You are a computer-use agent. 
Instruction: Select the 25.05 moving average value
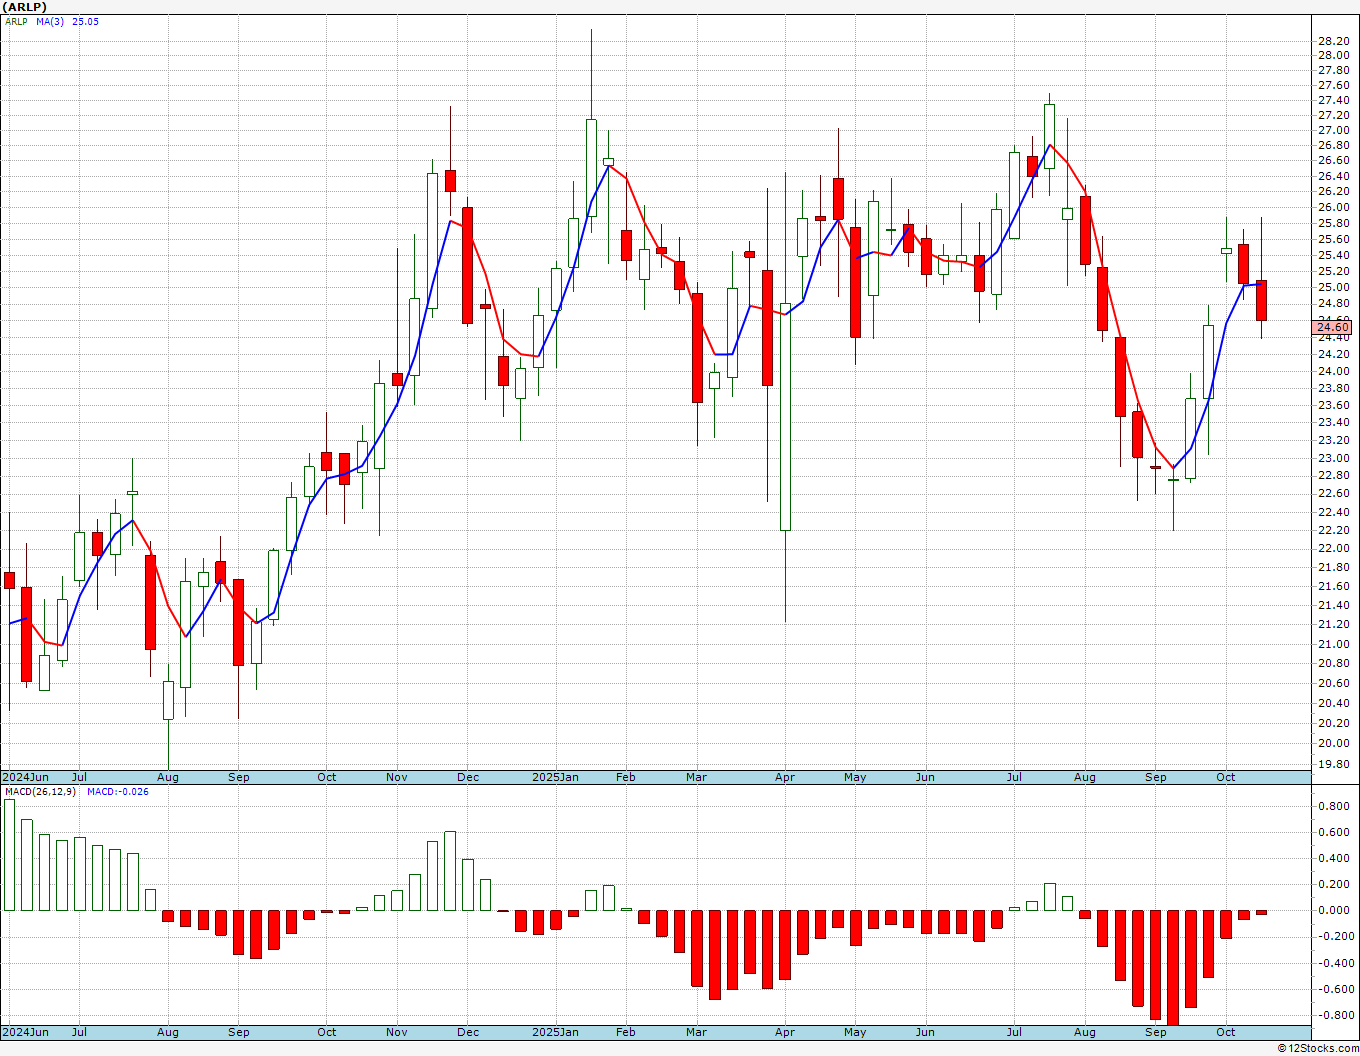click(x=86, y=21)
